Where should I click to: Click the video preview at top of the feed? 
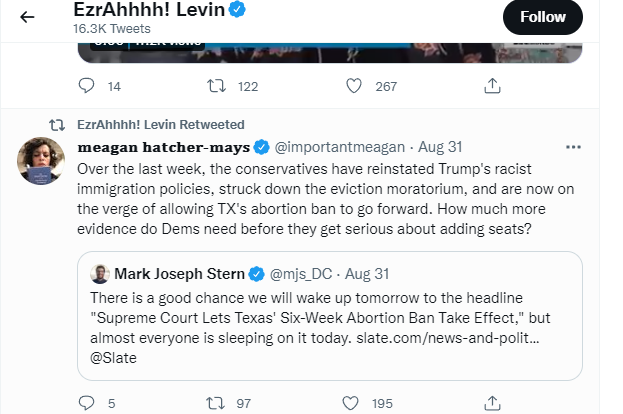(x=330, y=52)
